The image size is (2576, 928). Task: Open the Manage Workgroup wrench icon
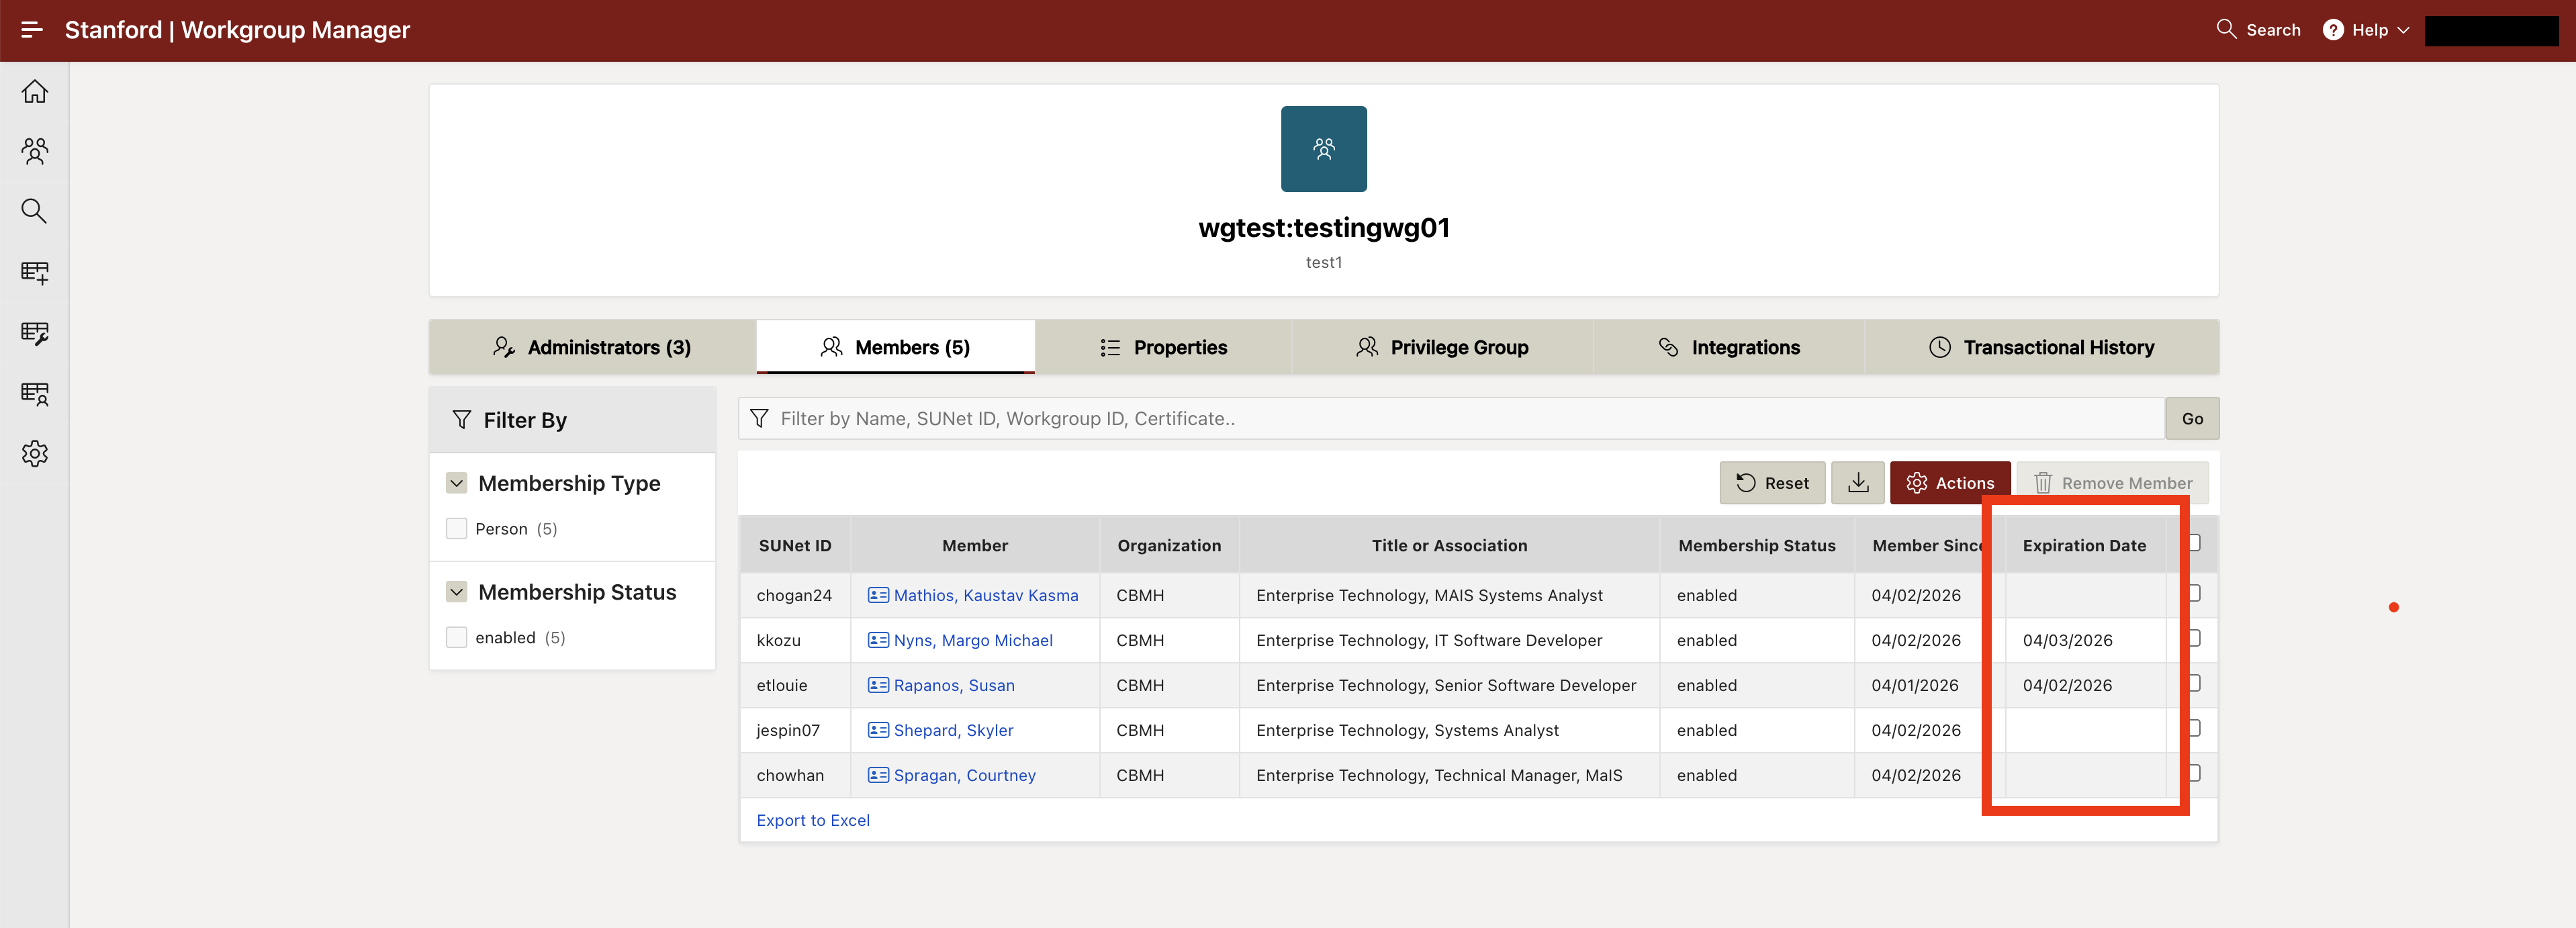point(35,333)
